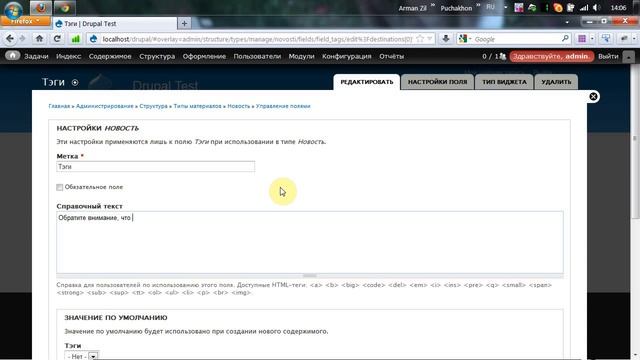Toggle the admin toolbar drawer arrow
The height and width of the screenshot is (360, 640).
(x=629, y=57)
